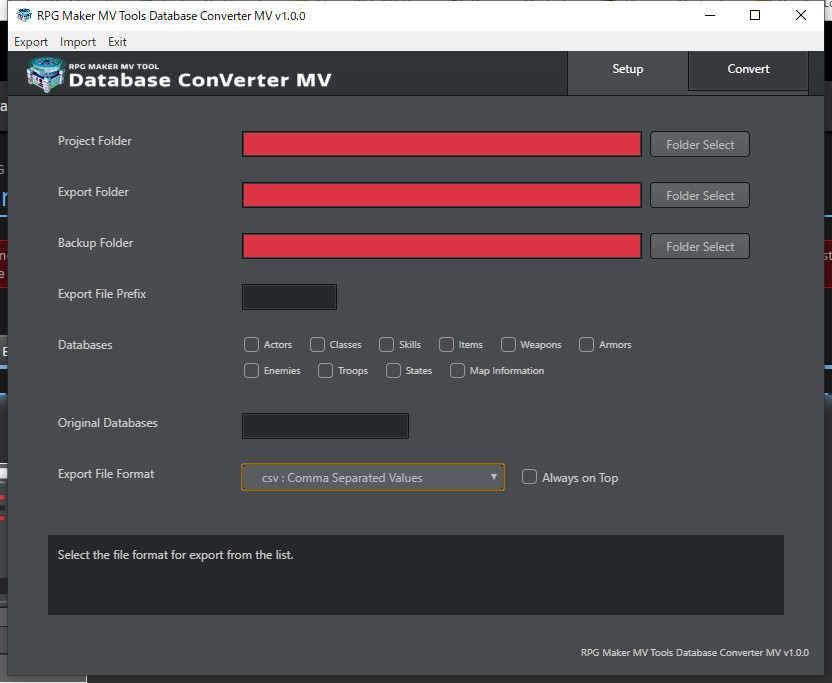
Task: Check the Enemies database option
Action: 251,370
